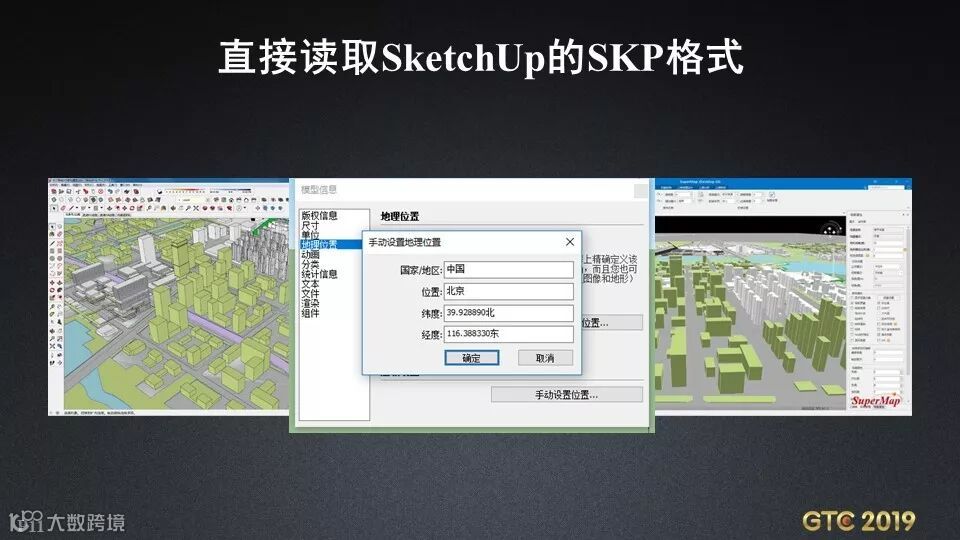960x540 pixels.
Task: Select 渲染 in the model info list
Action: [x=310, y=303]
